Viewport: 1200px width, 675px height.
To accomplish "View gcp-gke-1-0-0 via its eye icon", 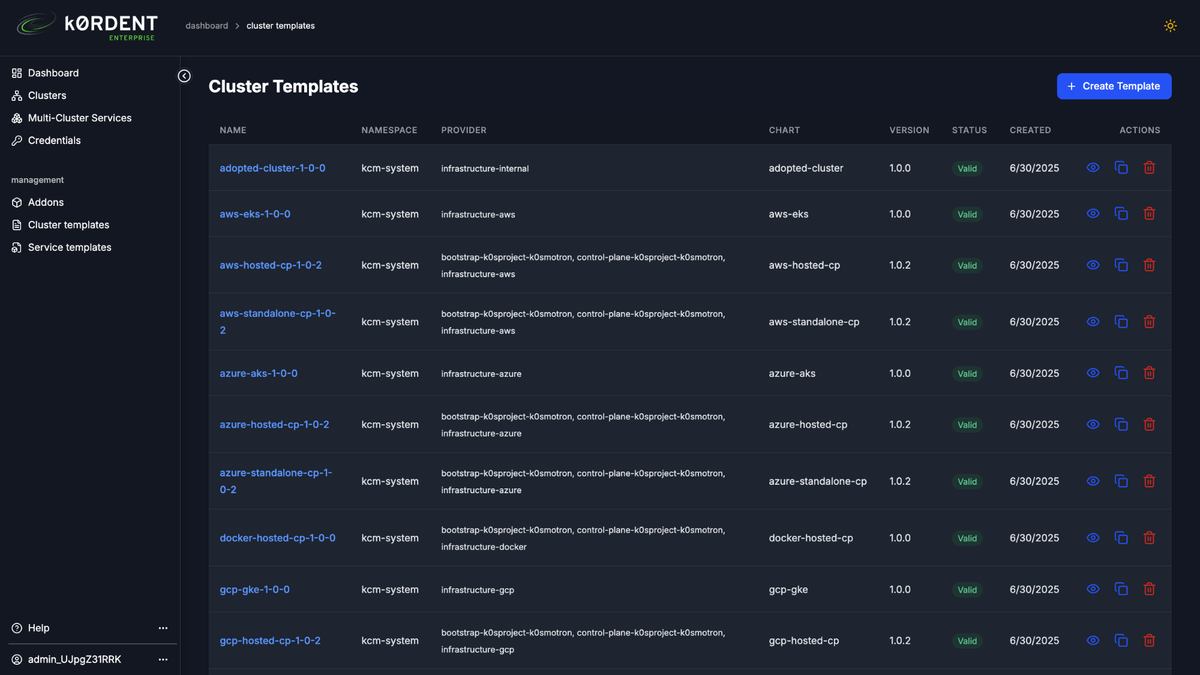I will click(x=1093, y=589).
